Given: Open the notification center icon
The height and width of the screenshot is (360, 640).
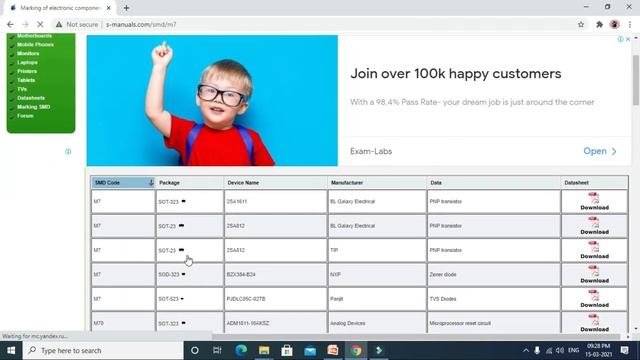Looking at the screenshot, I should point(624,350).
